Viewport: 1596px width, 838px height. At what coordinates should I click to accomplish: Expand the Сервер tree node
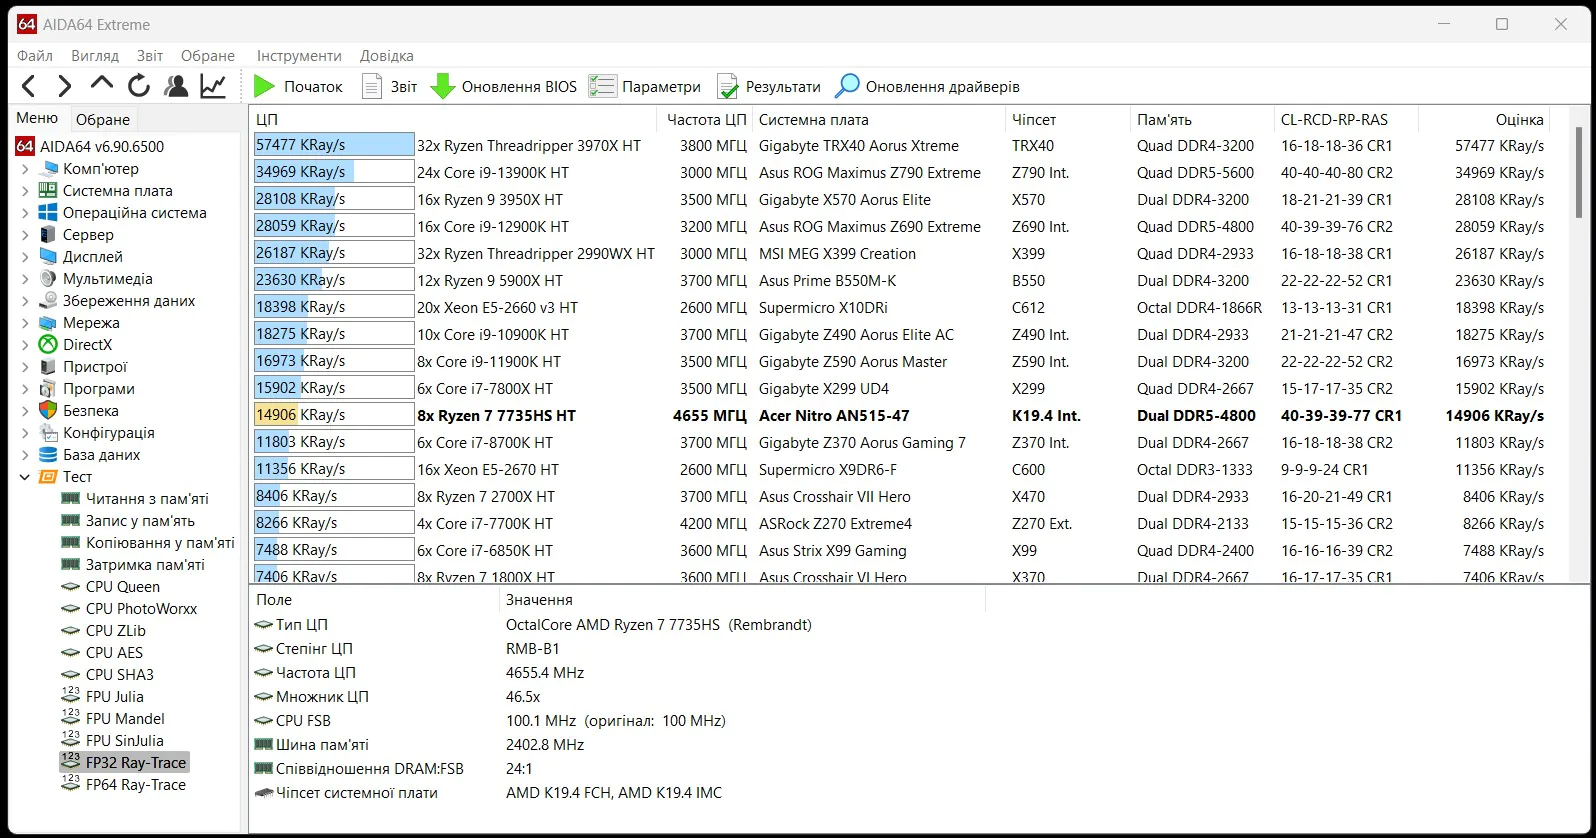coord(25,235)
